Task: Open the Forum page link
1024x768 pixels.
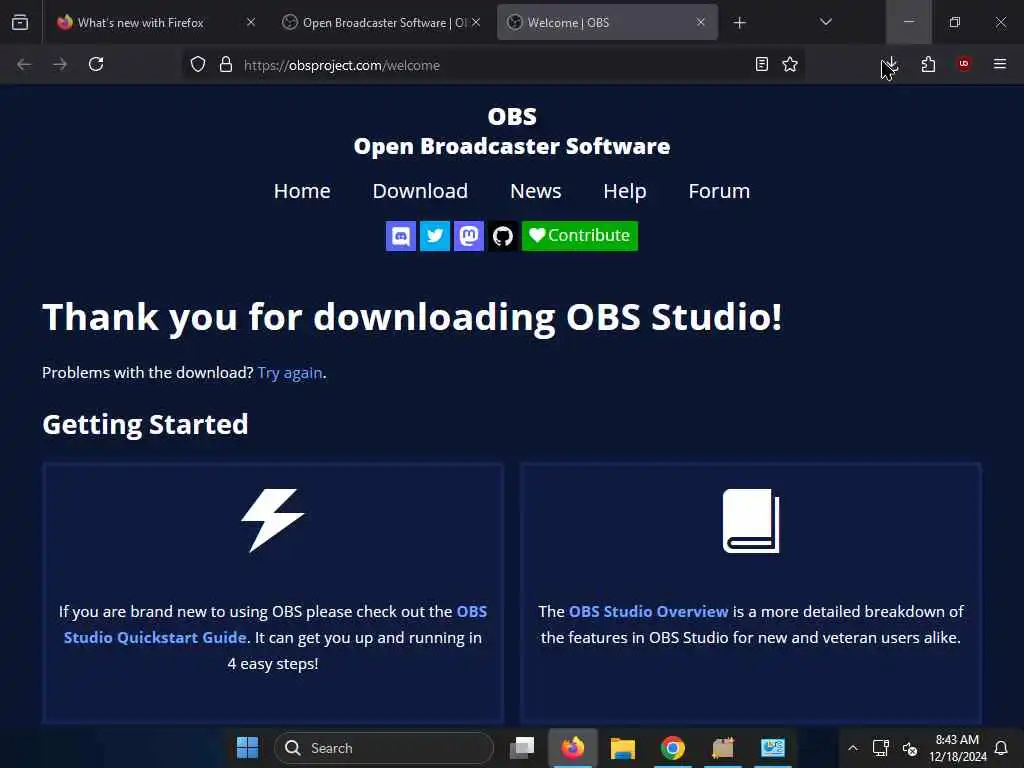Action: pyautogui.click(x=719, y=191)
